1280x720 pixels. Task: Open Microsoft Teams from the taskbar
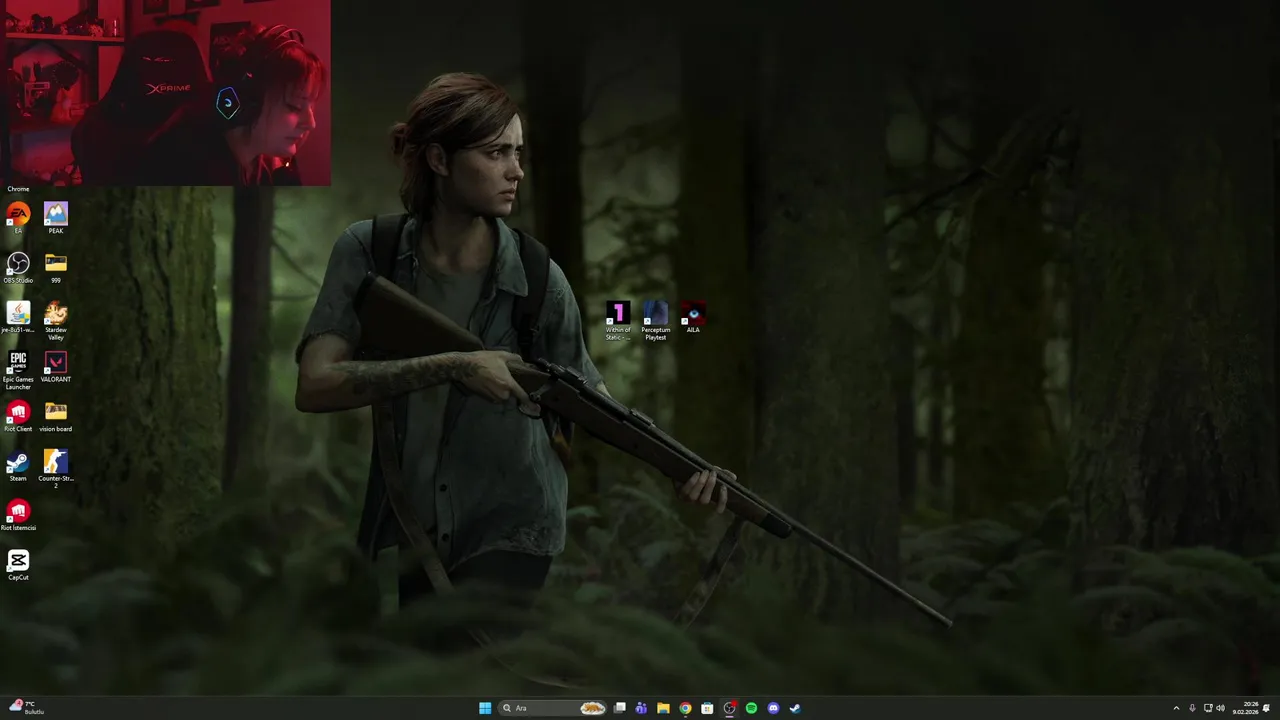[641, 708]
